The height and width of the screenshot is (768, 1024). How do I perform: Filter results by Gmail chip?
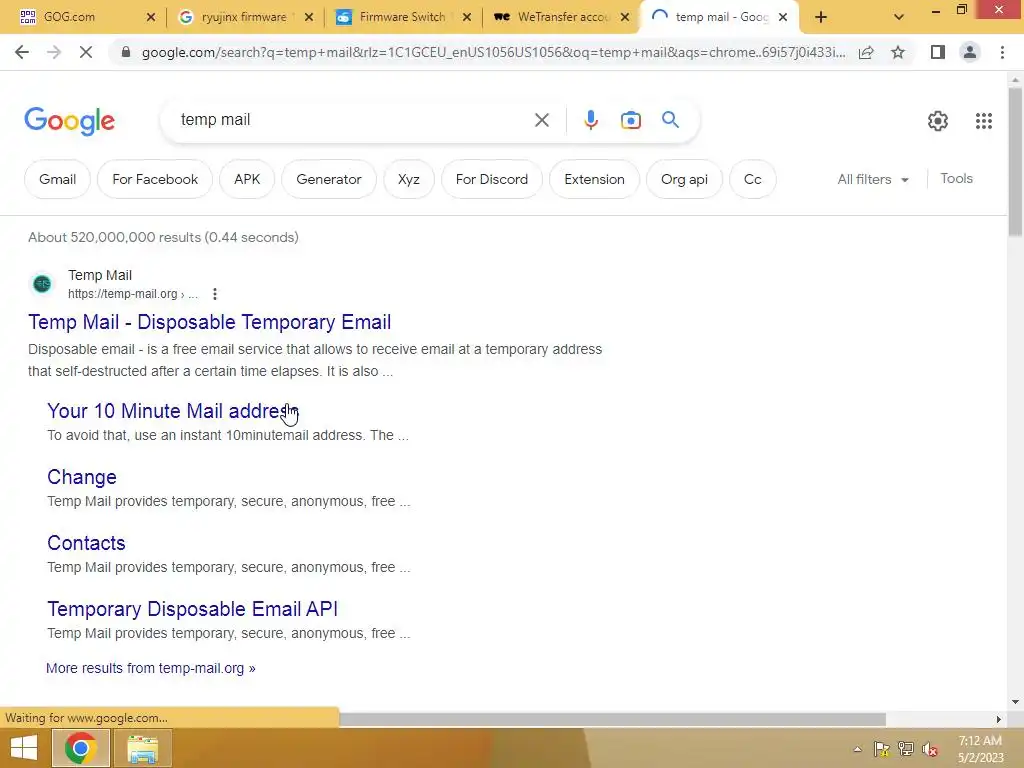(x=57, y=179)
